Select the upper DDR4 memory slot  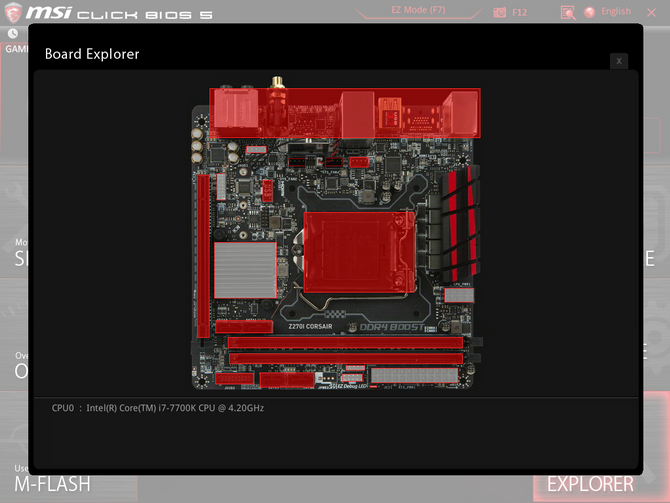(x=345, y=342)
